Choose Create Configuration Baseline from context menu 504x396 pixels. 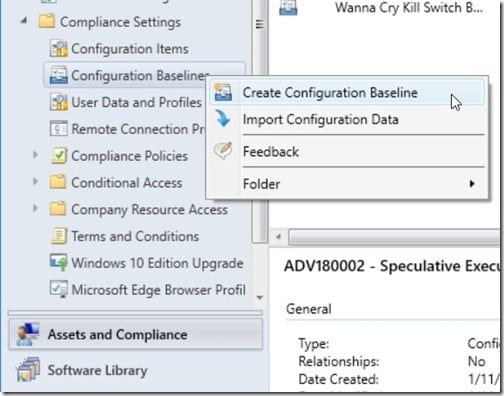347,93
